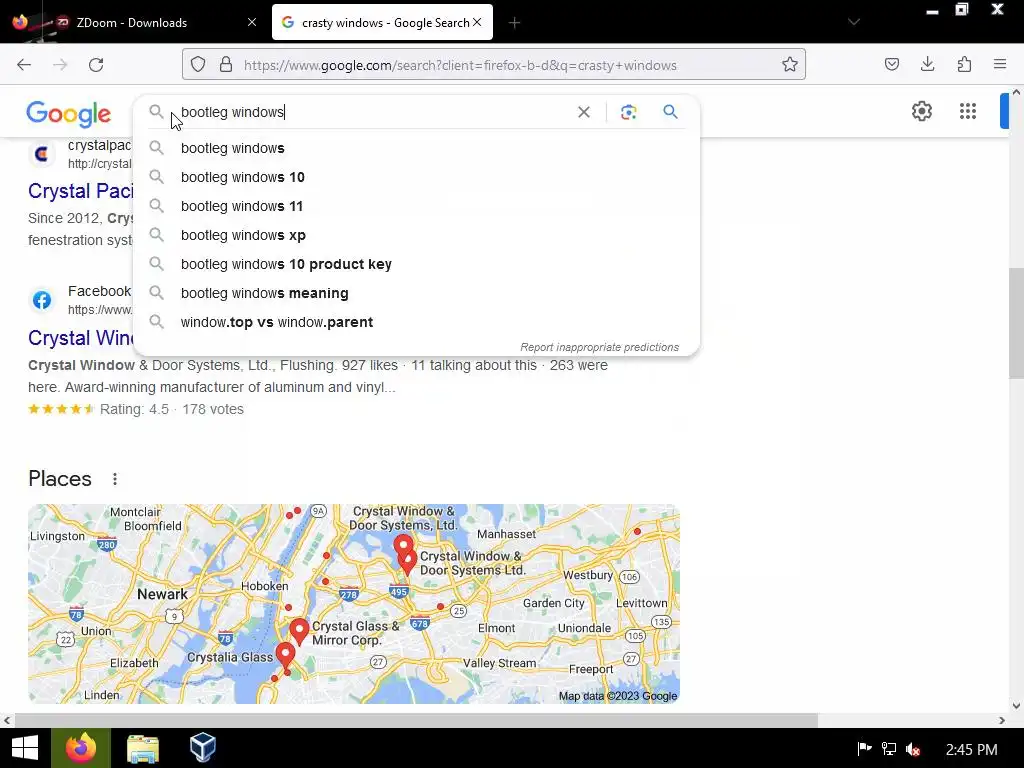This screenshot has height=768, width=1024.
Task: Open the Crystal Pacific result link
Action: [80, 191]
